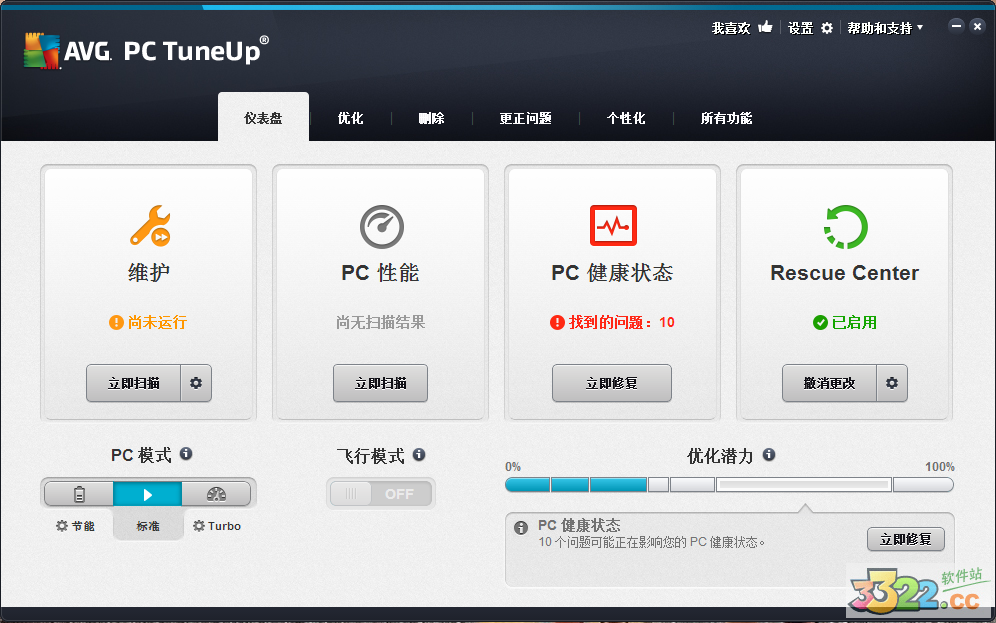Viewport: 996px width, 623px height.
Task: Click the green check icon beside 已启用
Action: [x=820, y=323]
